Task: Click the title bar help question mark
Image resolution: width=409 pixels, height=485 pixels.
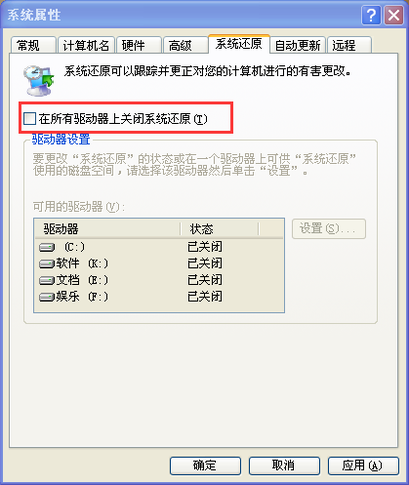Action: 371,15
